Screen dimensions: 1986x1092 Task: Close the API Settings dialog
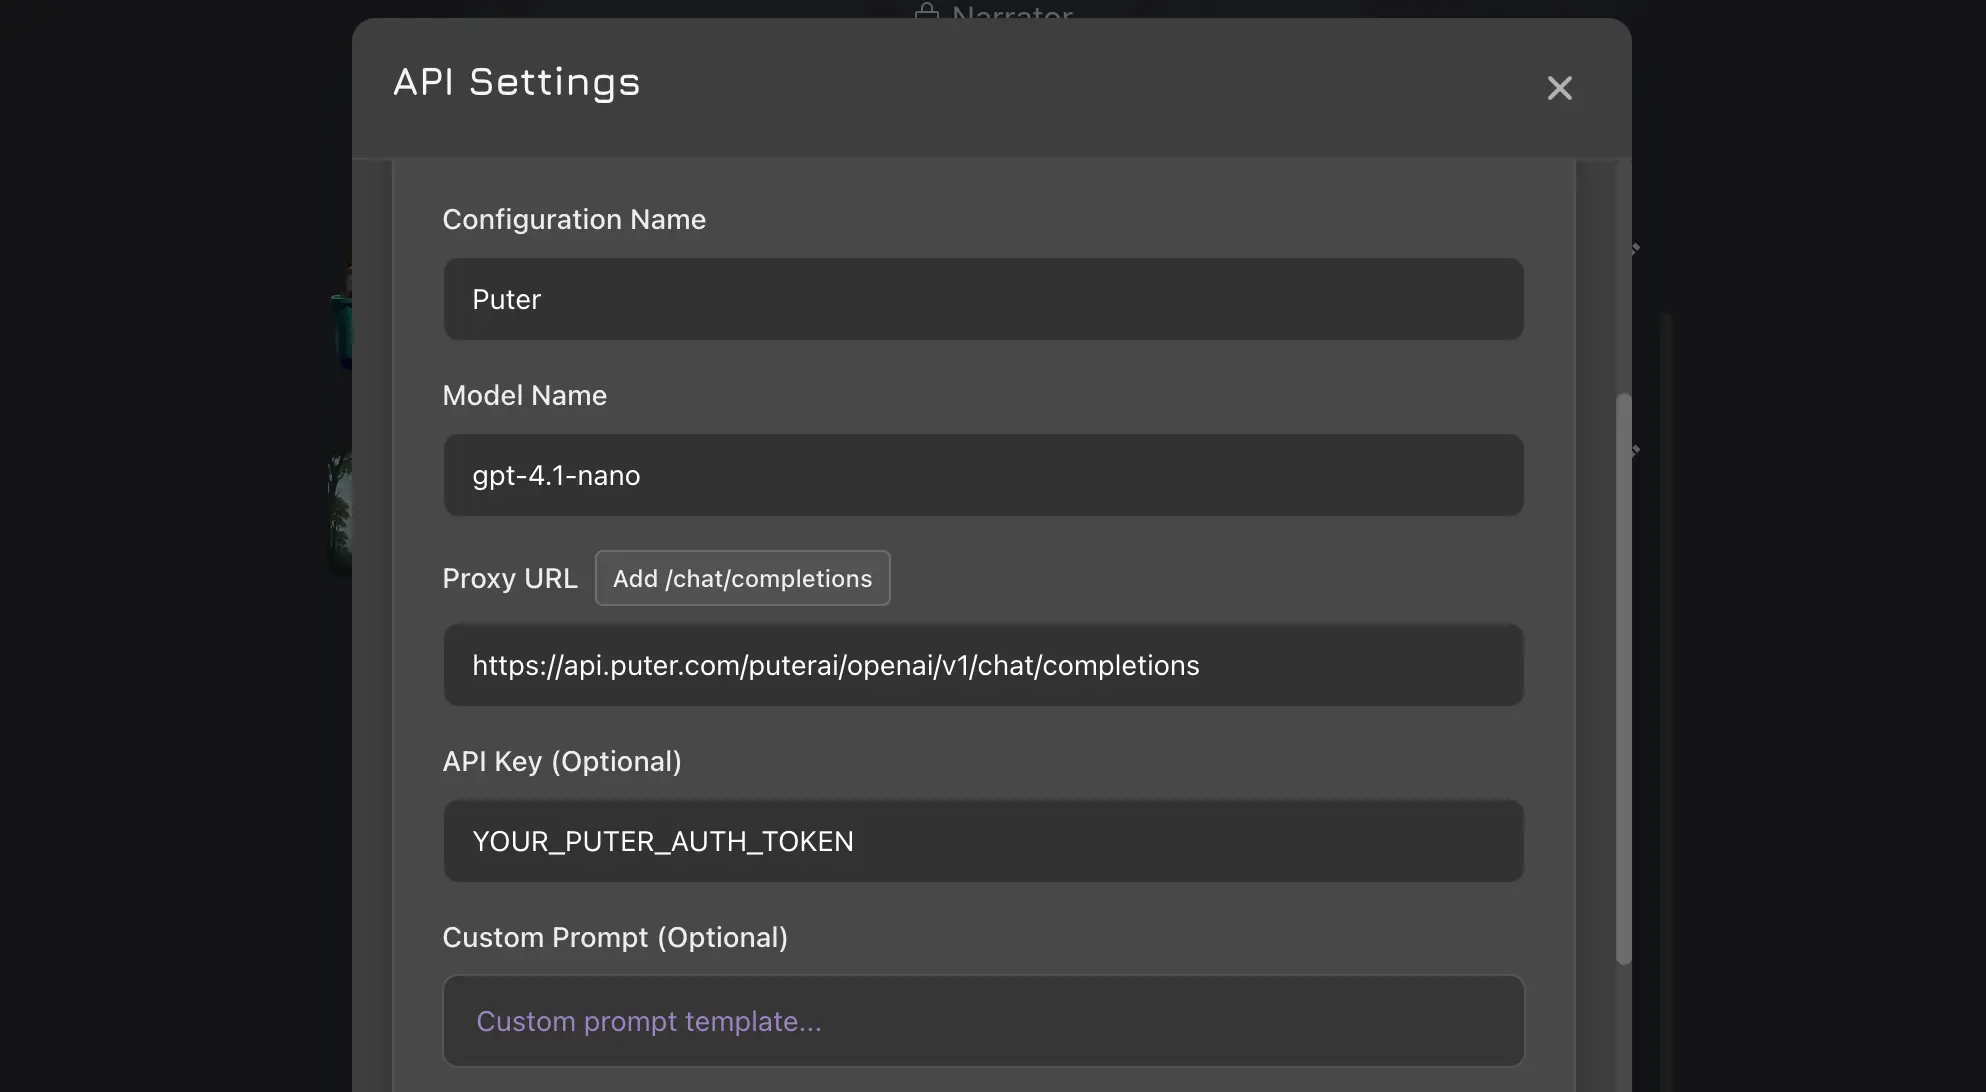1560,88
